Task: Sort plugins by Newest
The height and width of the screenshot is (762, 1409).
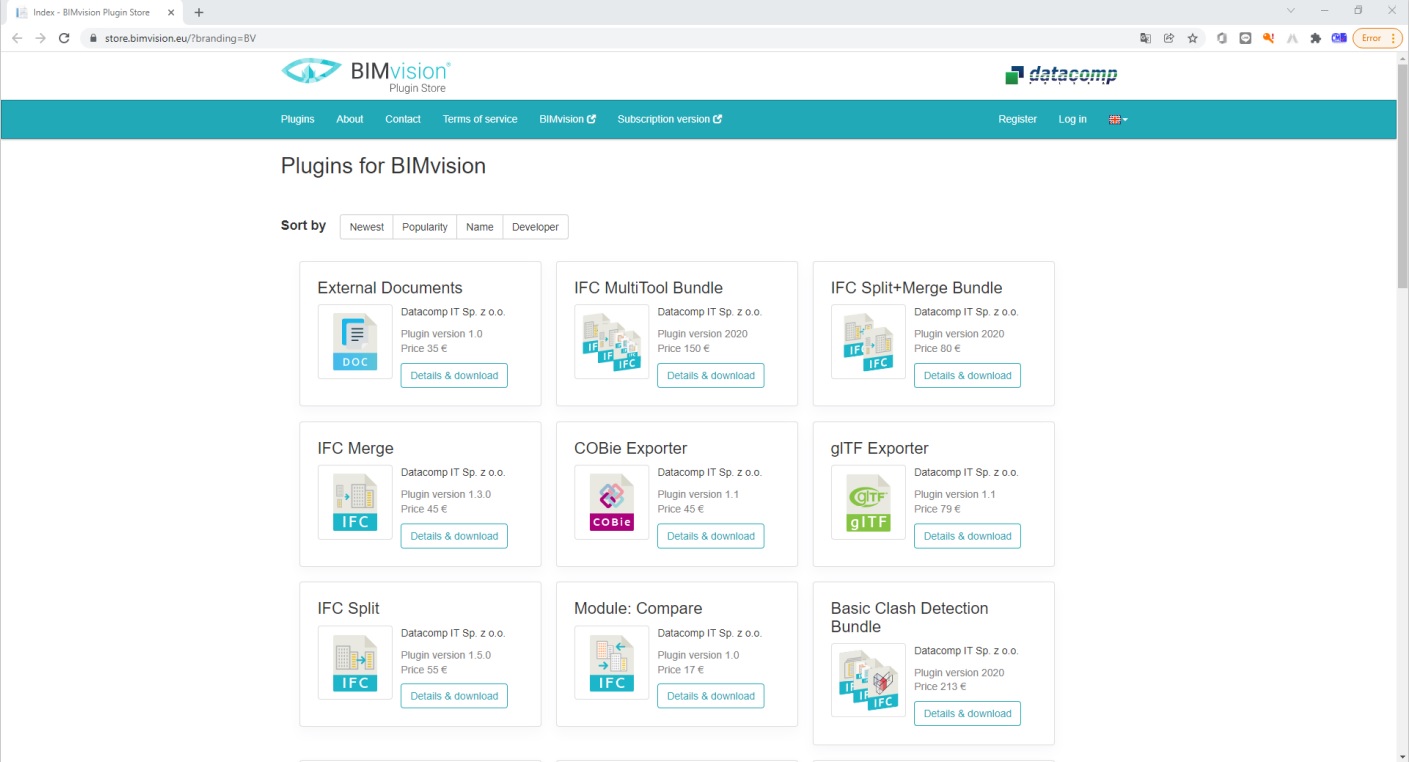Action: pos(367,227)
